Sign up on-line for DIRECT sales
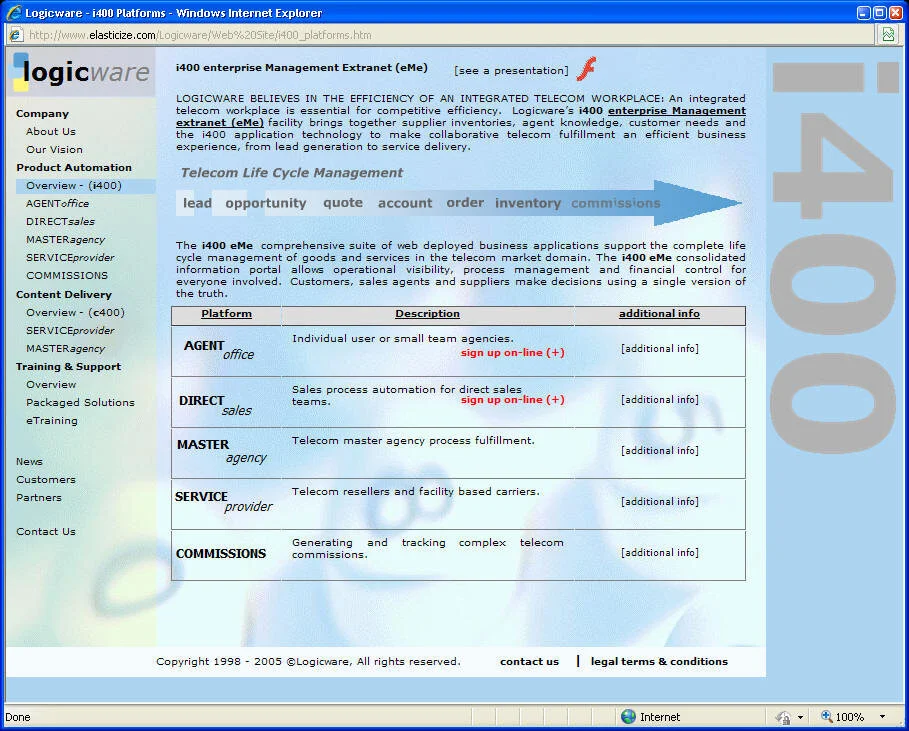Image resolution: width=909 pixels, height=731 pixels. click(512, 399)
